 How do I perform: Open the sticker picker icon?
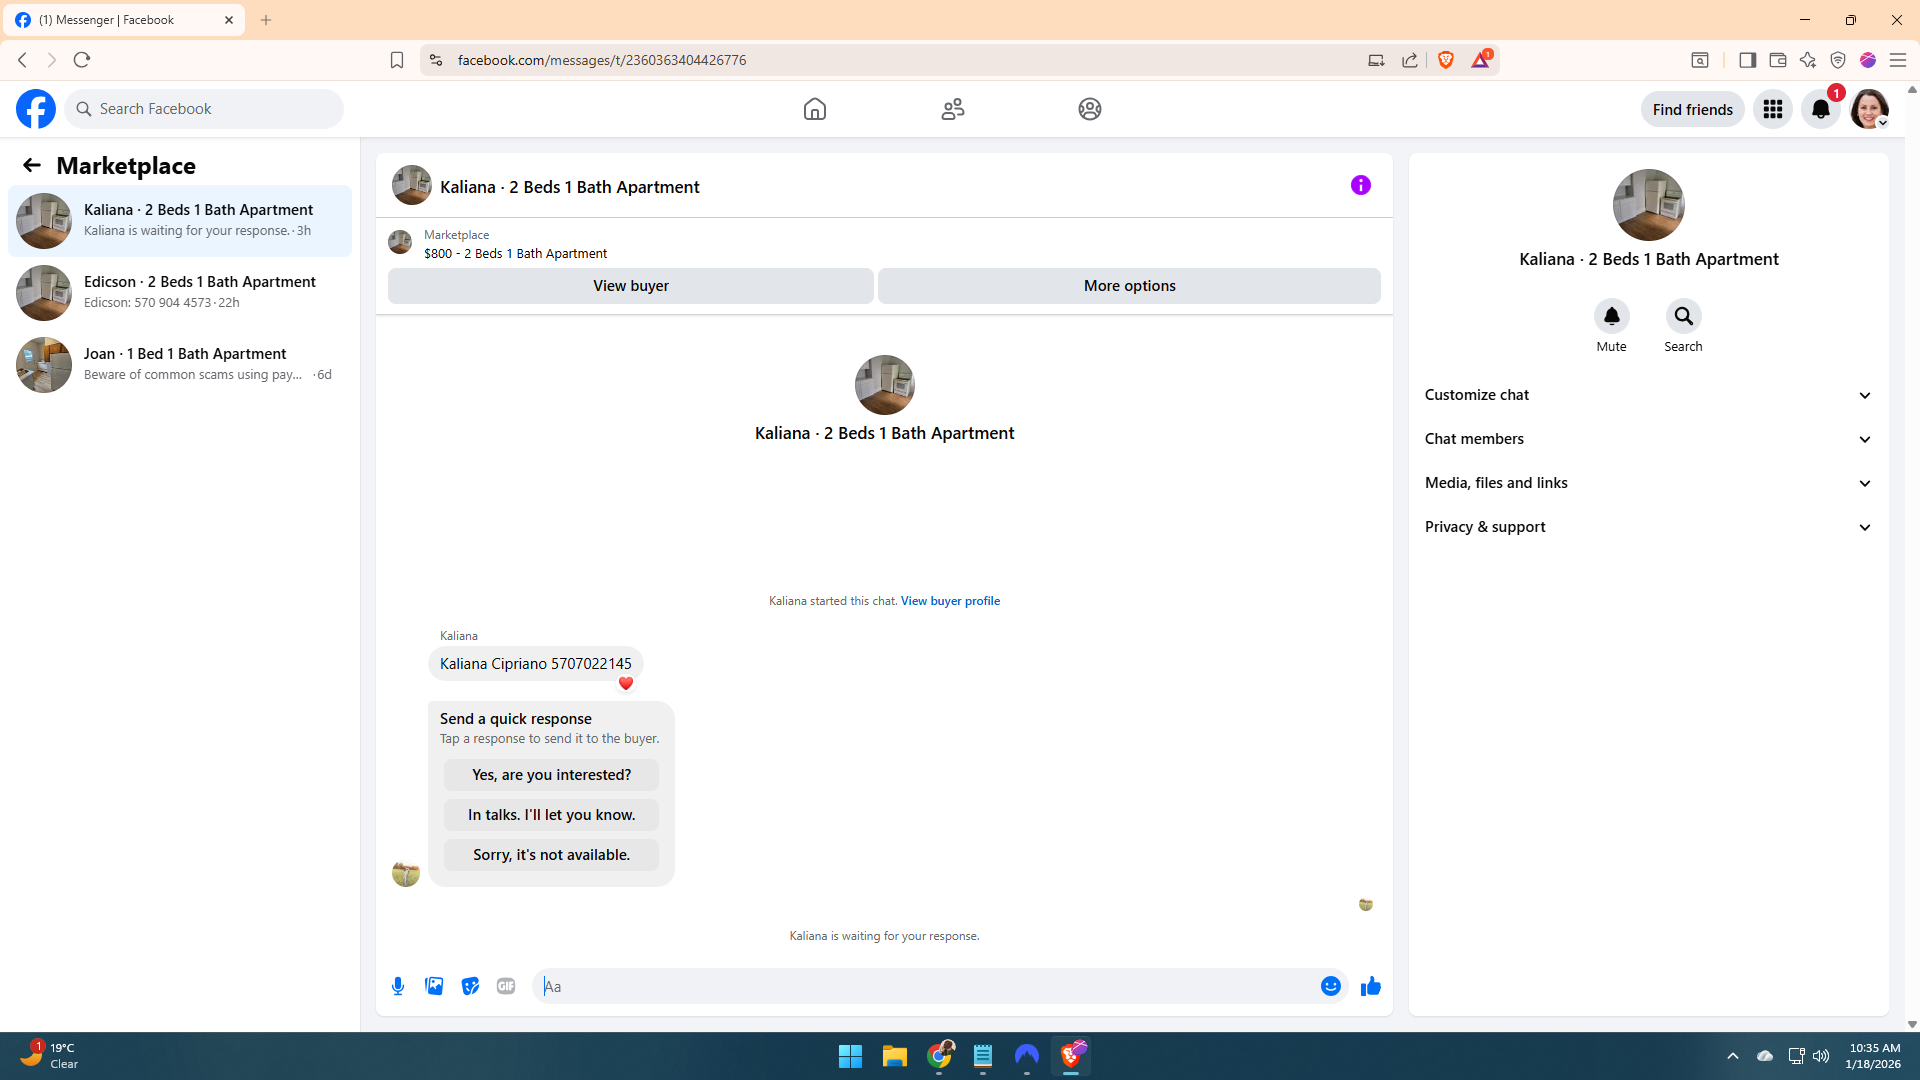pos(470,986)
